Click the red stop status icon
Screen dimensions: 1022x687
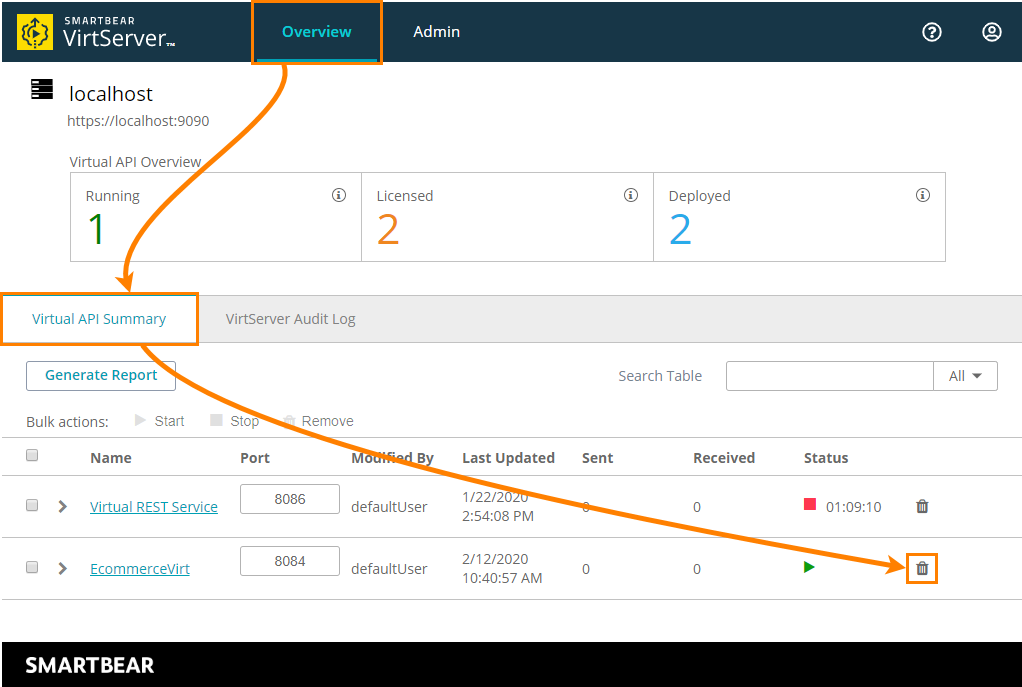pos(810,505)
